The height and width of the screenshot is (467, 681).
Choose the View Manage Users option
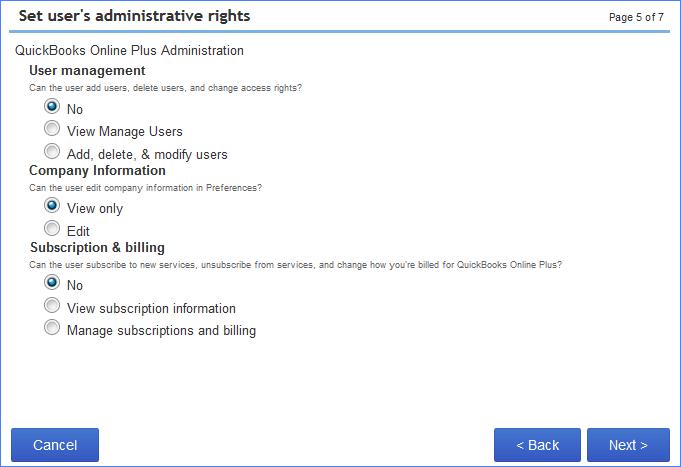point(52,129)
